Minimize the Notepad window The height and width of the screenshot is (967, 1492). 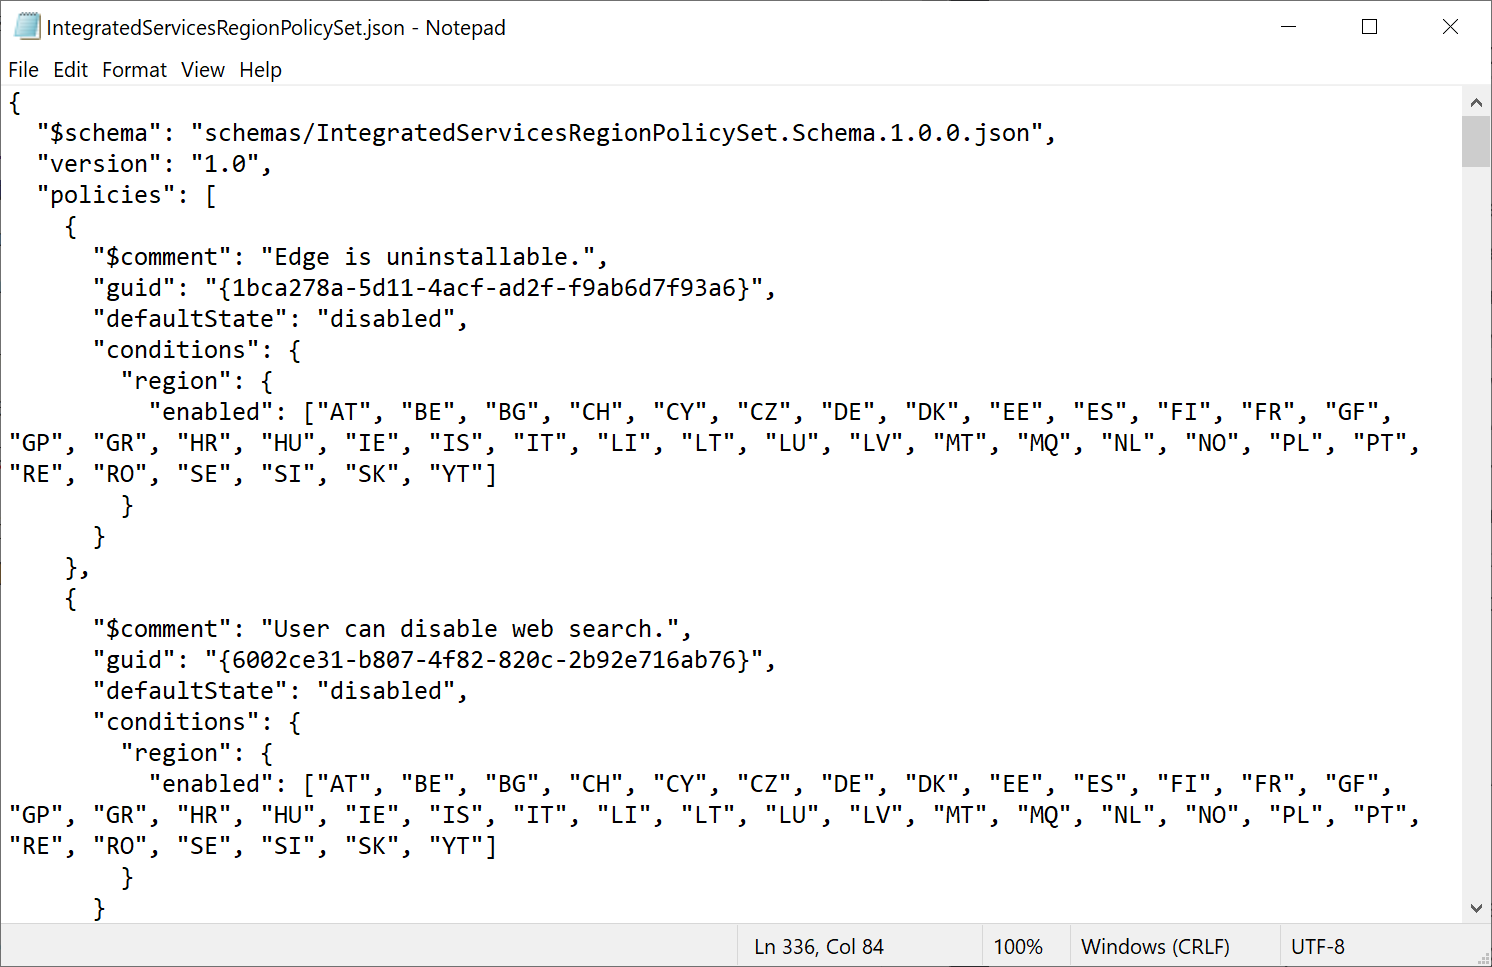1289,27
